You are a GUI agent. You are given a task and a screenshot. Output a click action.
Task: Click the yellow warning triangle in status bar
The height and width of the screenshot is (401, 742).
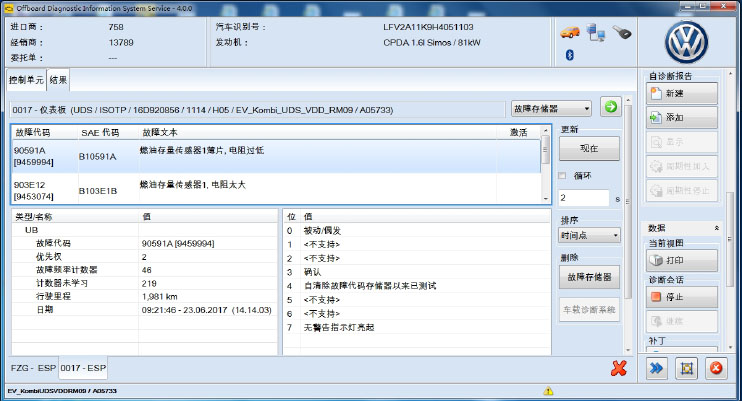pyautogui.click(x=548, y=391)
